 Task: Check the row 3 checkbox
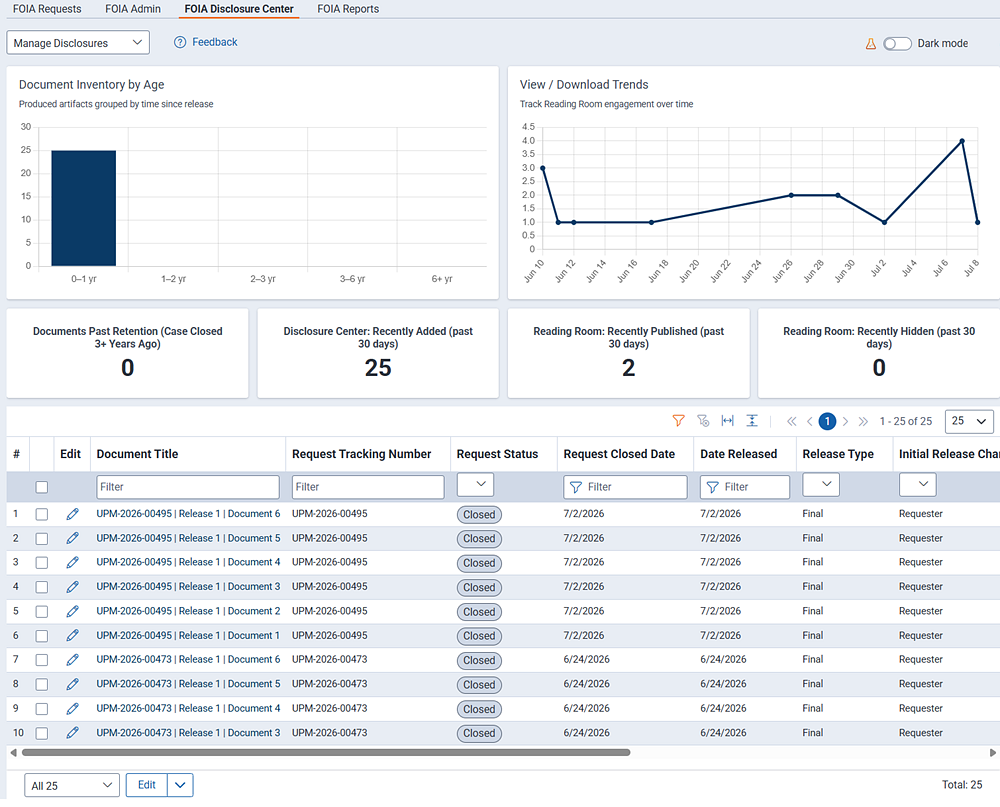point(41,563)
